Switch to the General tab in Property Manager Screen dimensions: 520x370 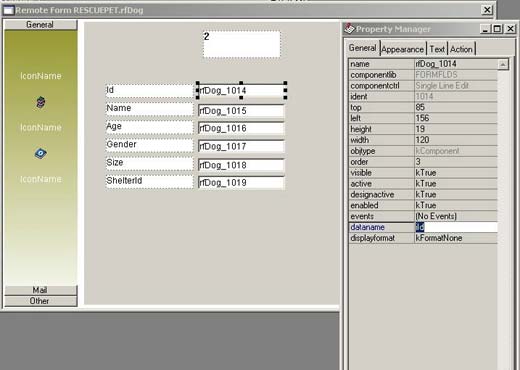pos(362,48)
